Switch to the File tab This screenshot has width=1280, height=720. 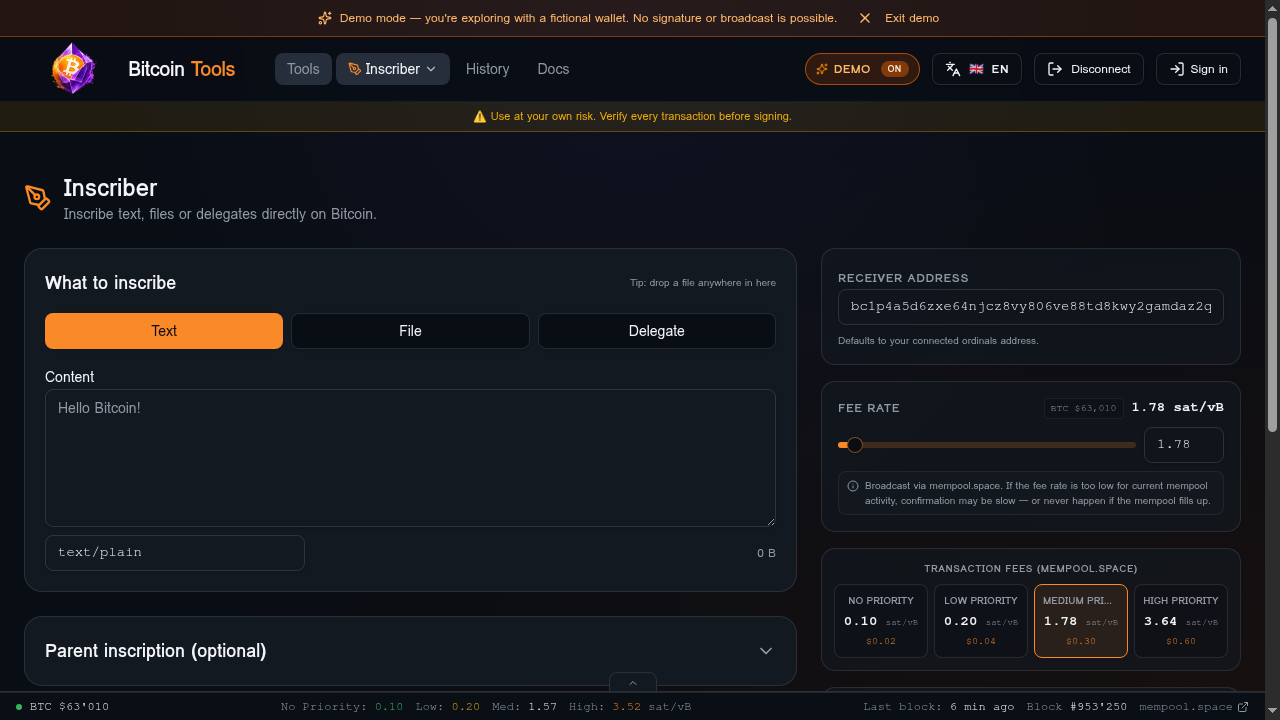coord(410,331)
